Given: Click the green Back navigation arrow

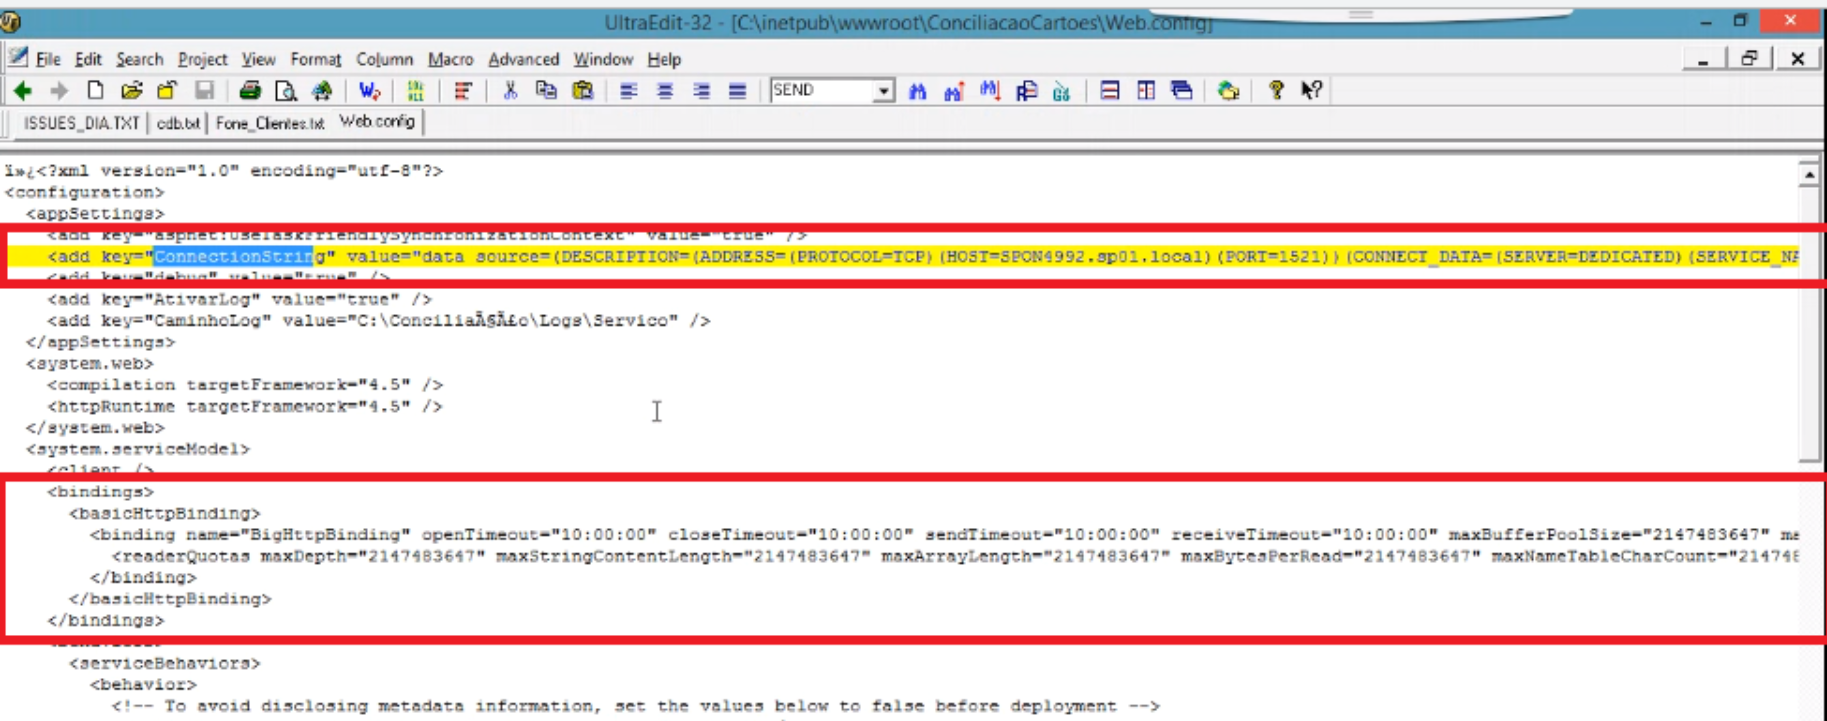Looking at the screenshot, I should click(22, 91).
